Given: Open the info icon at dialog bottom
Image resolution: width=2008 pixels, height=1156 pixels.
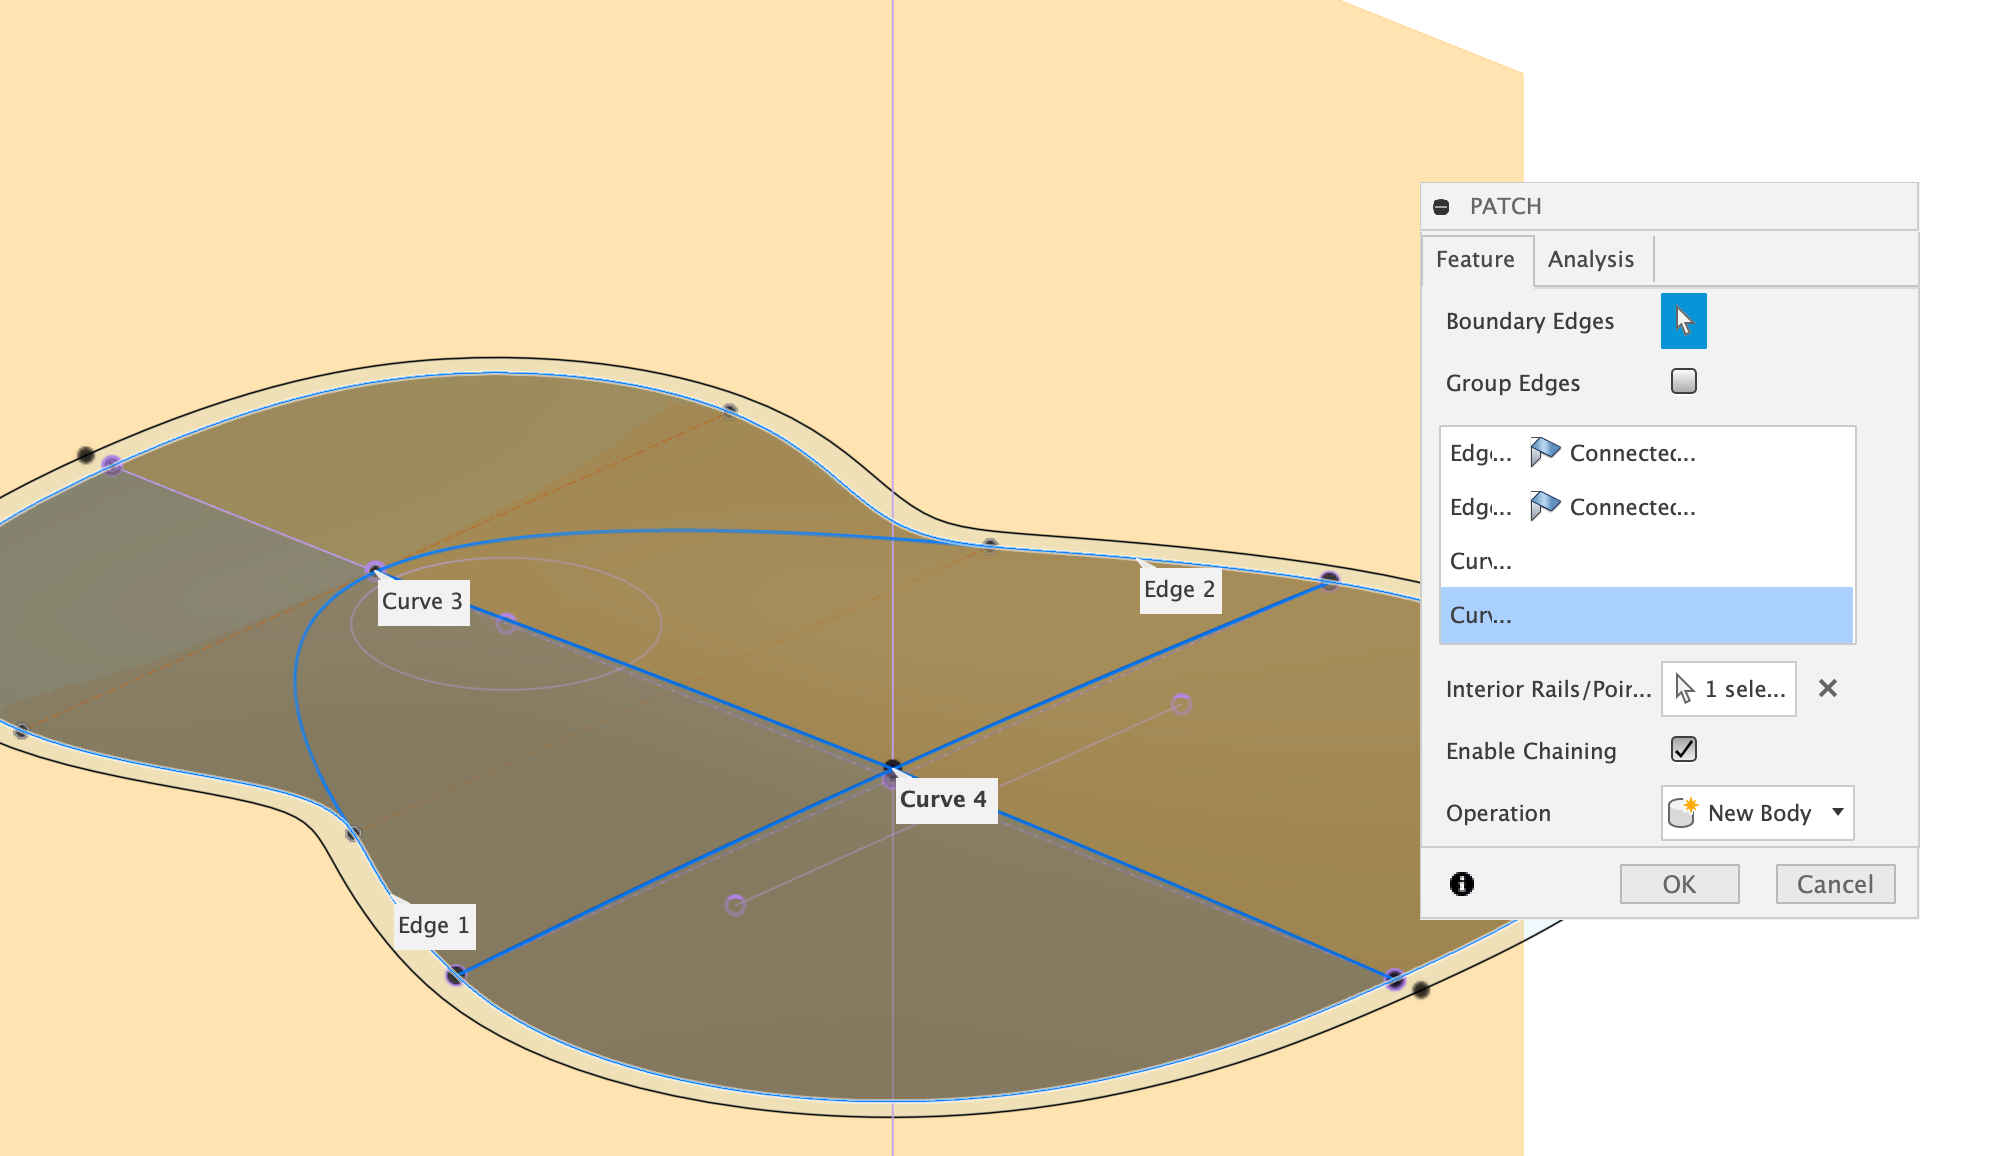Looking at the screenshot, I should coord(1461,884).
